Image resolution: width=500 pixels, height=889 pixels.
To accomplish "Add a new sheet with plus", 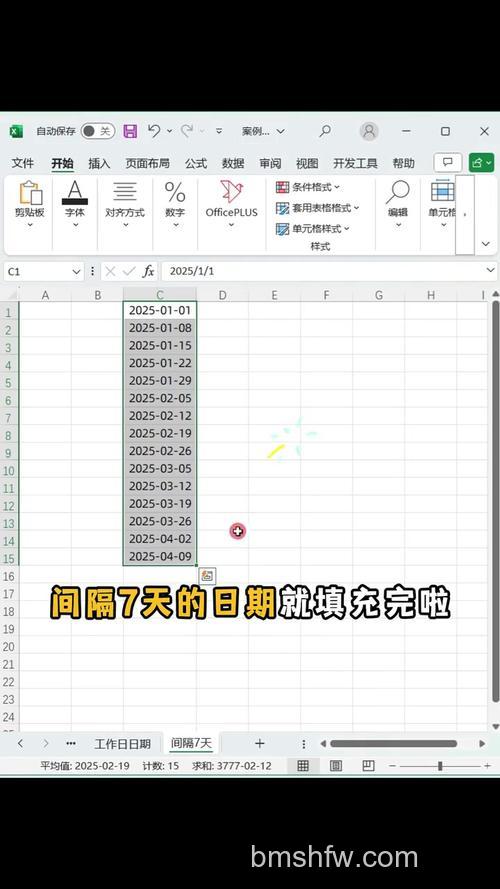I will [260, 743].
